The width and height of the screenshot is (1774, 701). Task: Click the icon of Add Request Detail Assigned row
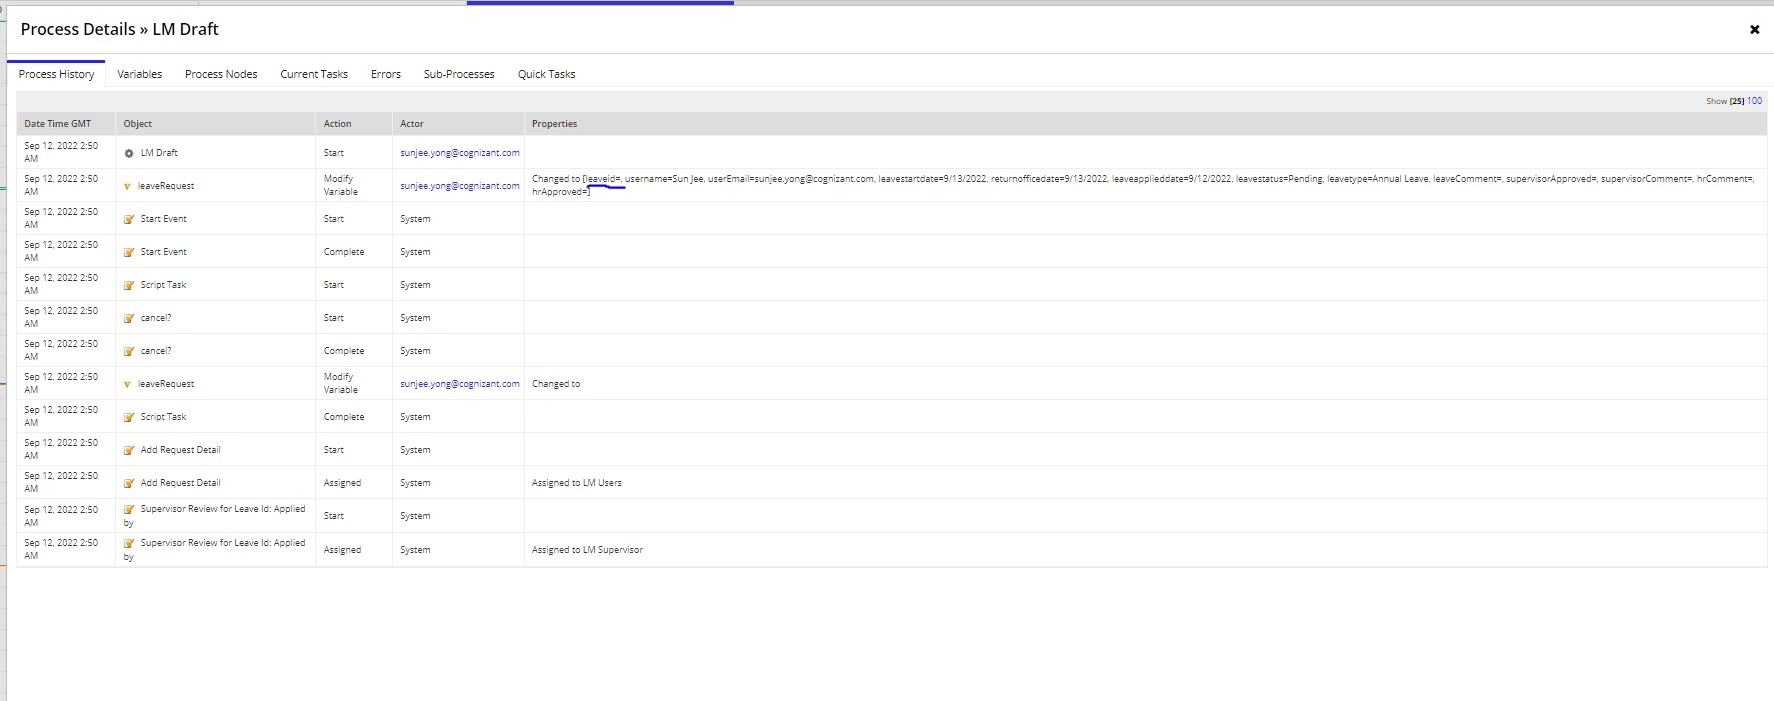coord(129,483)
